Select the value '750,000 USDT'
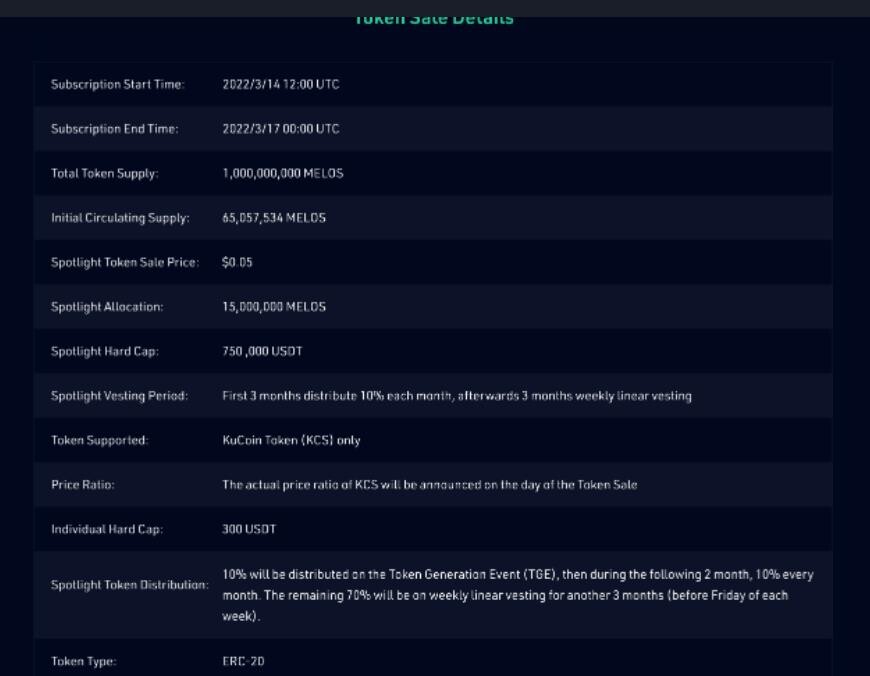Viewport: 870px width, 676px height. pos(262,351)
